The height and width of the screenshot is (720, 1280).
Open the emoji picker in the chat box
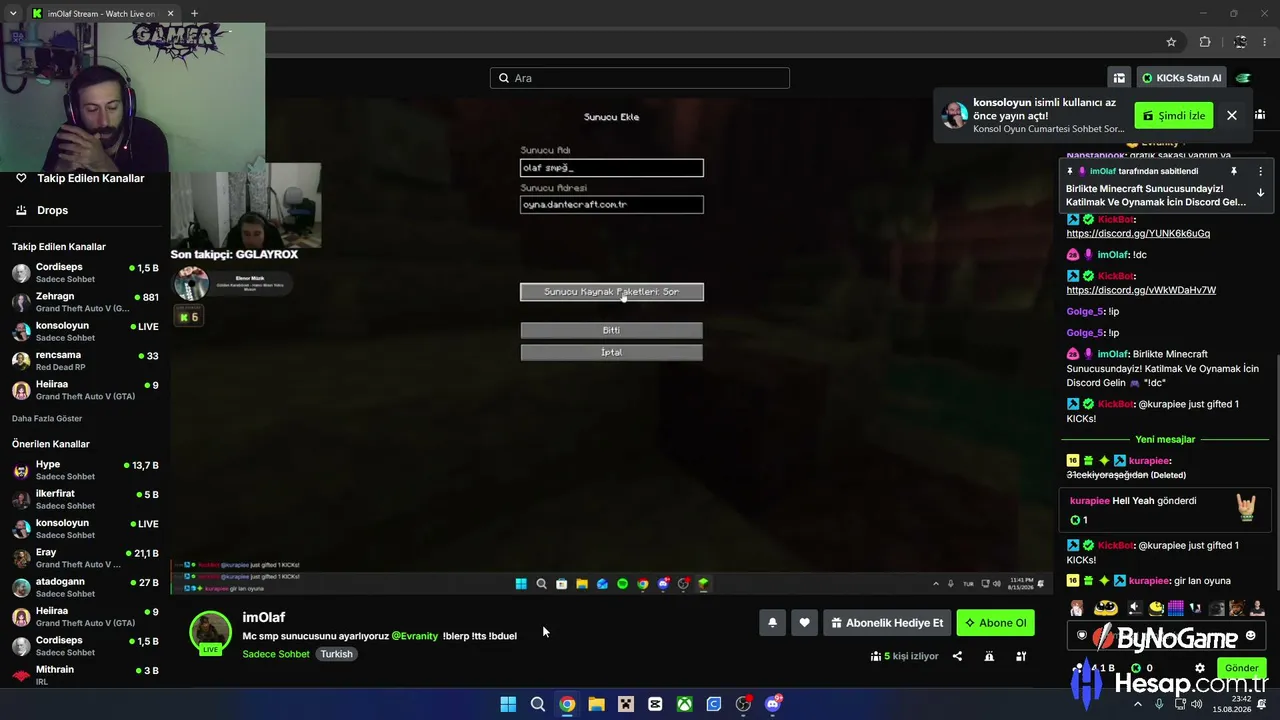1250,636
